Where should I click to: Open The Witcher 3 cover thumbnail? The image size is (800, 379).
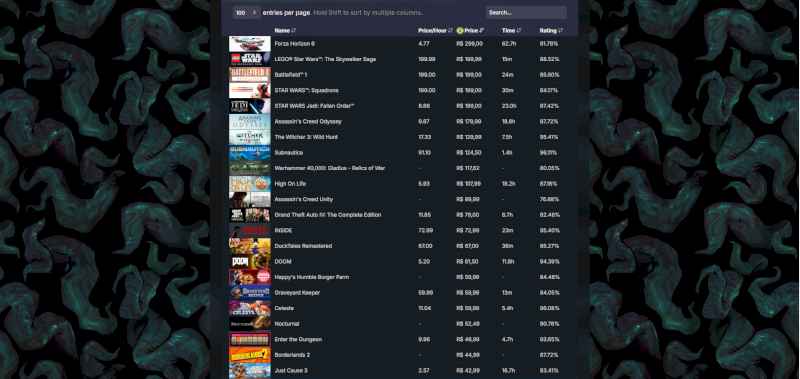(x=249, y=137)
